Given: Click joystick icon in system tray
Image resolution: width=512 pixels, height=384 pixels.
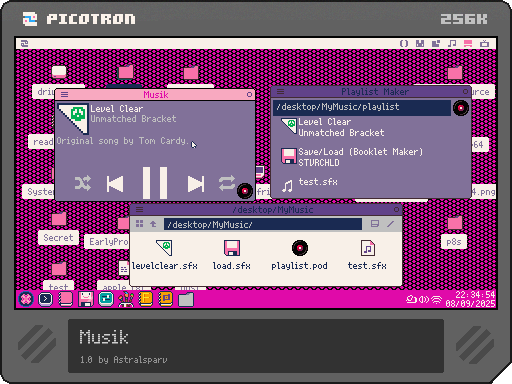Looking at the screenshot, I should click(411, 300).
